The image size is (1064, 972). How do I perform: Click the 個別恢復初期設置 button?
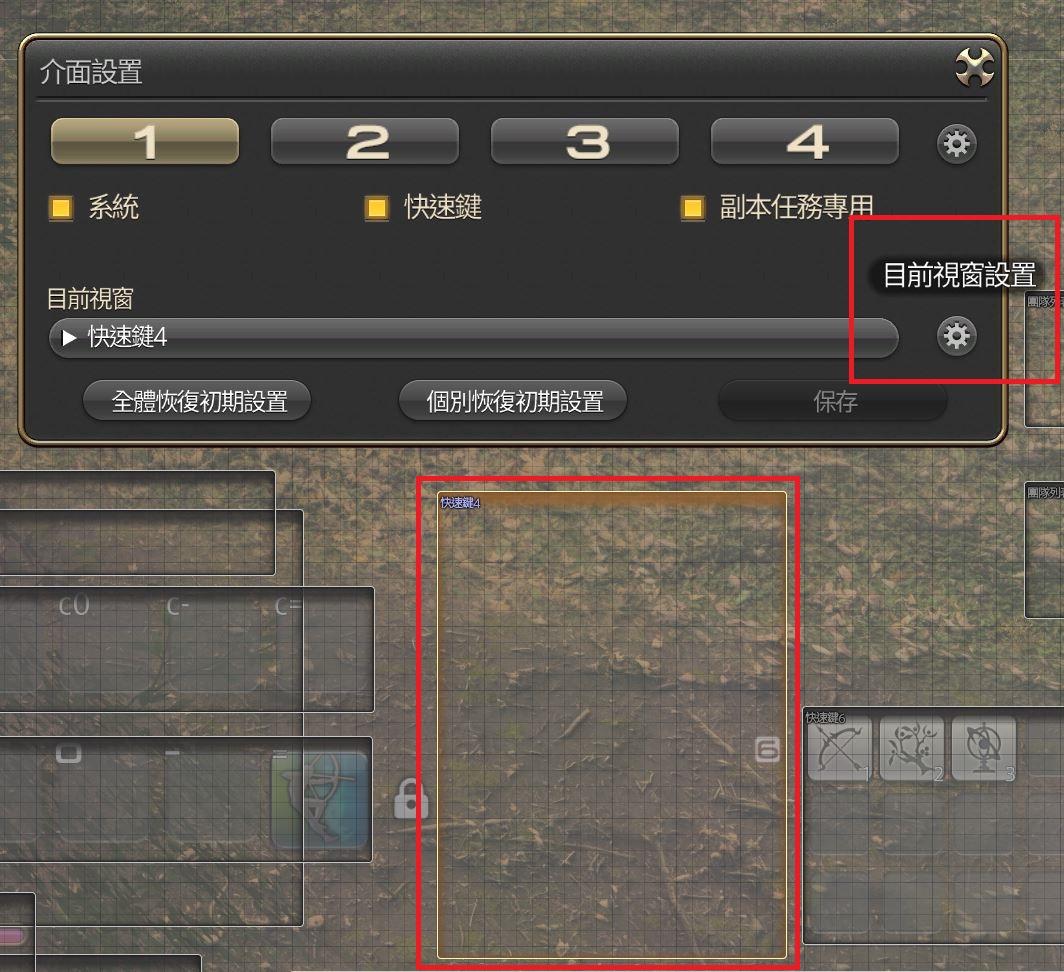click(513, 401)
